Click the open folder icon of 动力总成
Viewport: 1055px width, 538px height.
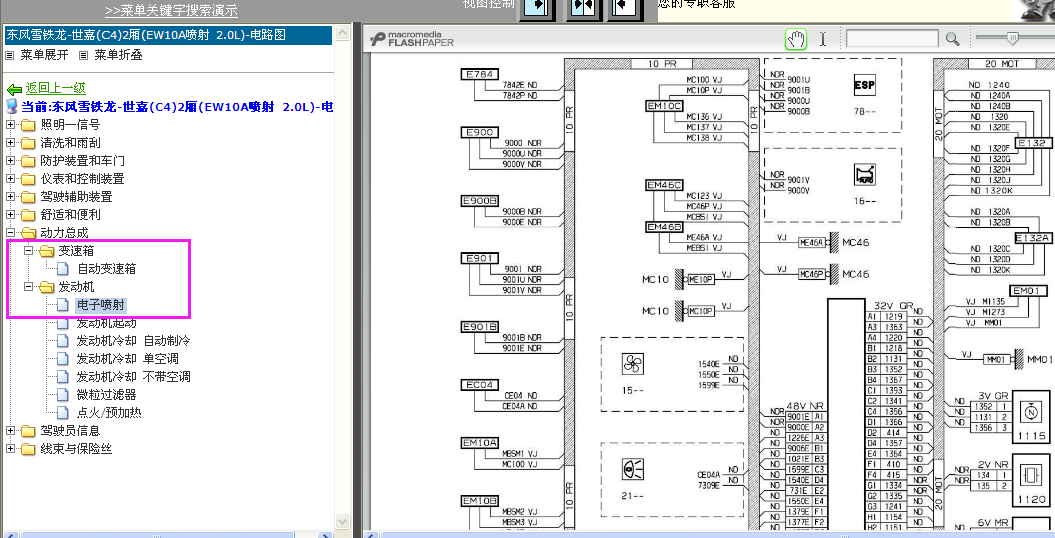tap(28, 233)
